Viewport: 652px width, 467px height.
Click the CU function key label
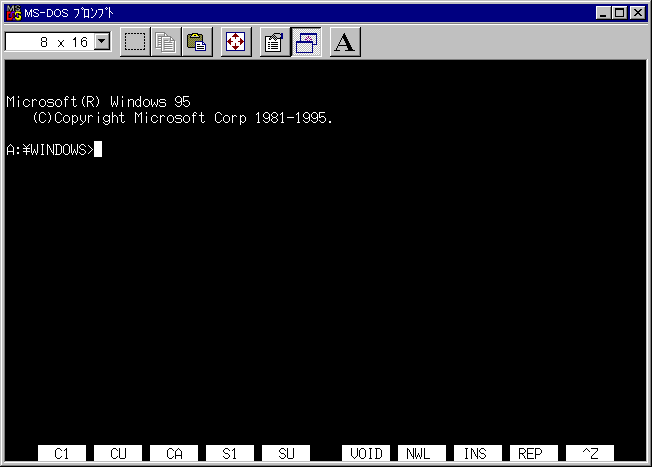[x=118, y=453]
